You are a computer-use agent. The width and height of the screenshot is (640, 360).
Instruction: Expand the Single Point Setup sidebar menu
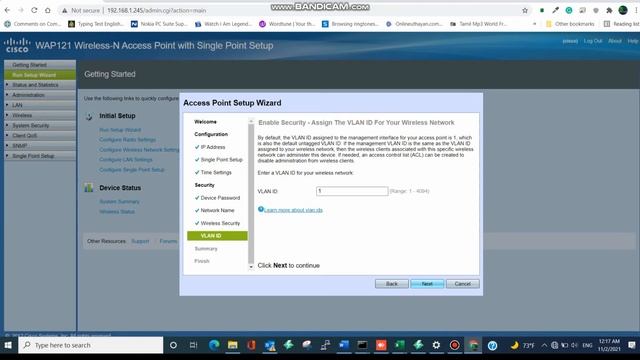point(40,156)
